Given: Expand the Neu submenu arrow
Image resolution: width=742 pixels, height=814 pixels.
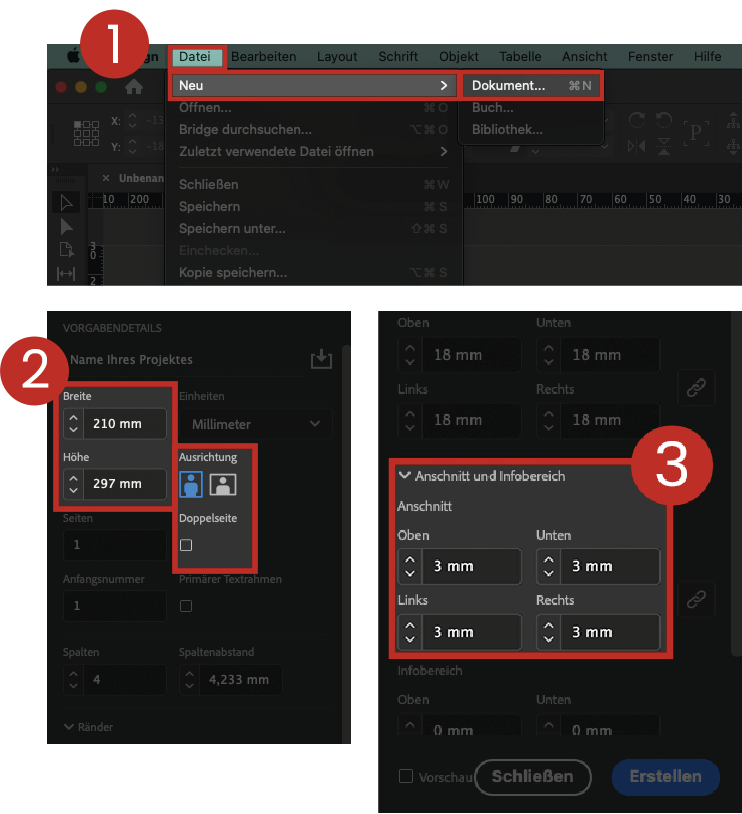Looking at the screenshot, I should click(x=443, y=85).
